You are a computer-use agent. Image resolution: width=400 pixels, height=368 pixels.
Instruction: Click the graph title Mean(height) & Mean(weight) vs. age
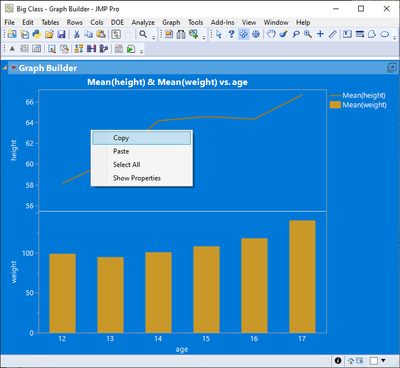pyautogui.click(x=167, y=82)
